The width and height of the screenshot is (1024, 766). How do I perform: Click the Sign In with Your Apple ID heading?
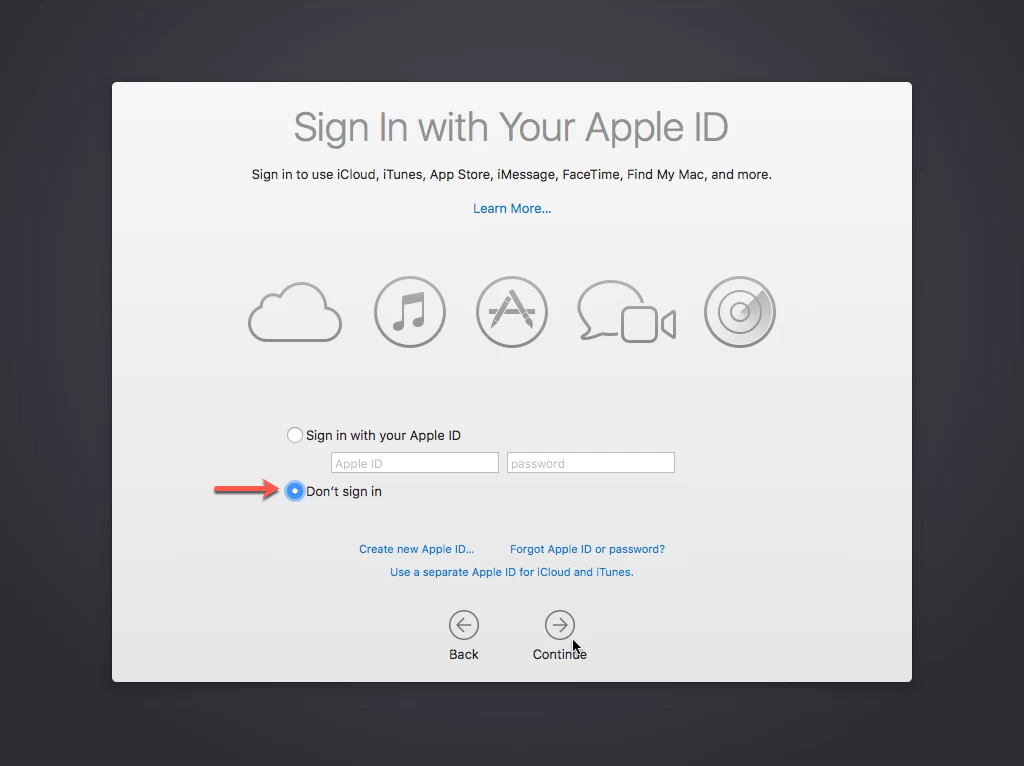[511, 127]
